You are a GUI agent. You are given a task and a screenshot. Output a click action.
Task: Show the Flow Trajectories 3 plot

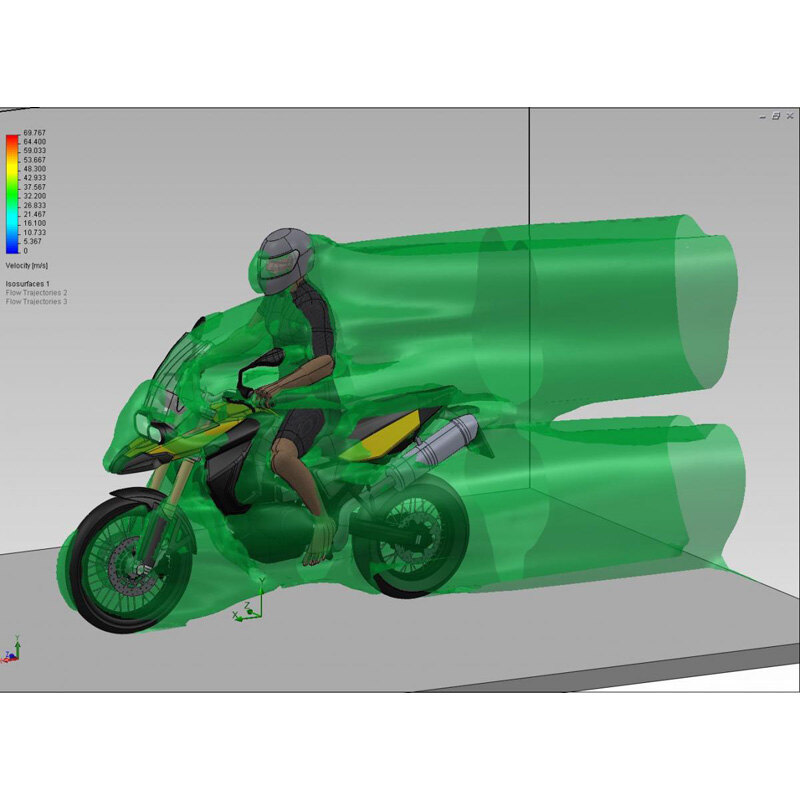(x=37, y=301)
